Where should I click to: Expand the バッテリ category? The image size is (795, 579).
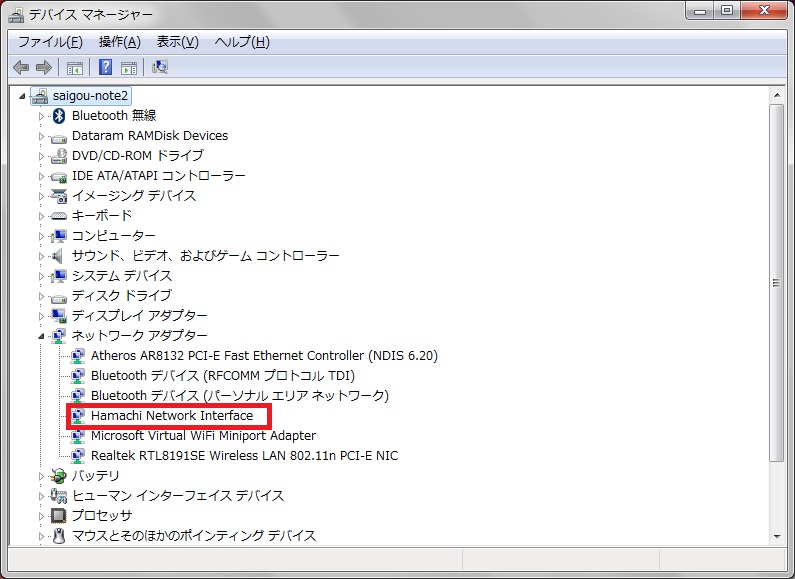point(41,476)
